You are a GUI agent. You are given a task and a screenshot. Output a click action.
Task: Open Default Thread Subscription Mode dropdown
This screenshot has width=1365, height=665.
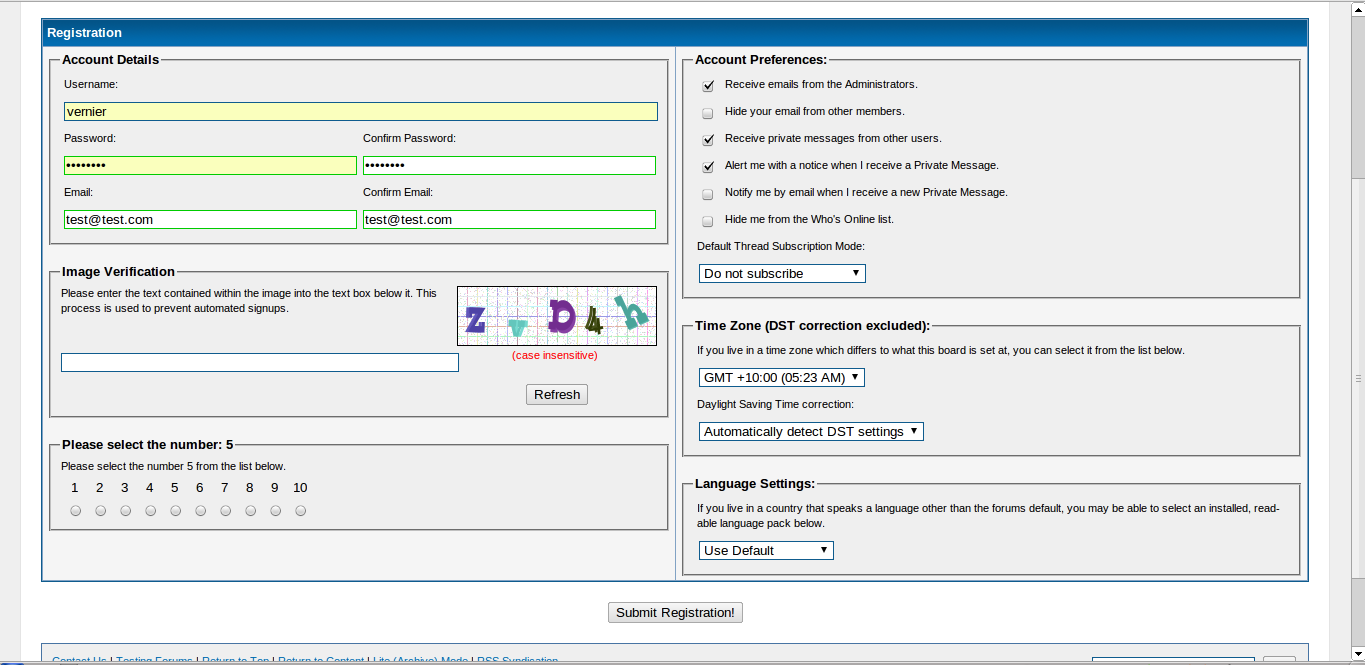point(782,274)
